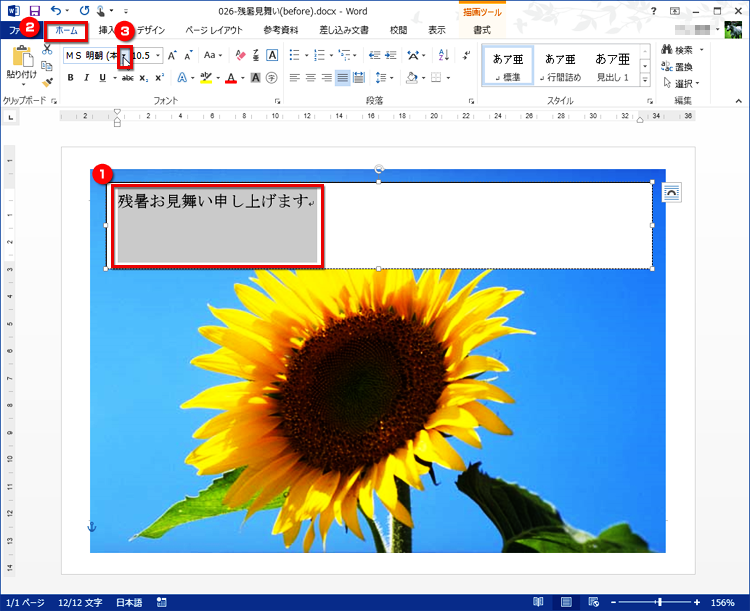Image resolution: width=750 pixels, height=611 pixels.
Task: Click the macro recording status icon
Action: pos(162,602)
